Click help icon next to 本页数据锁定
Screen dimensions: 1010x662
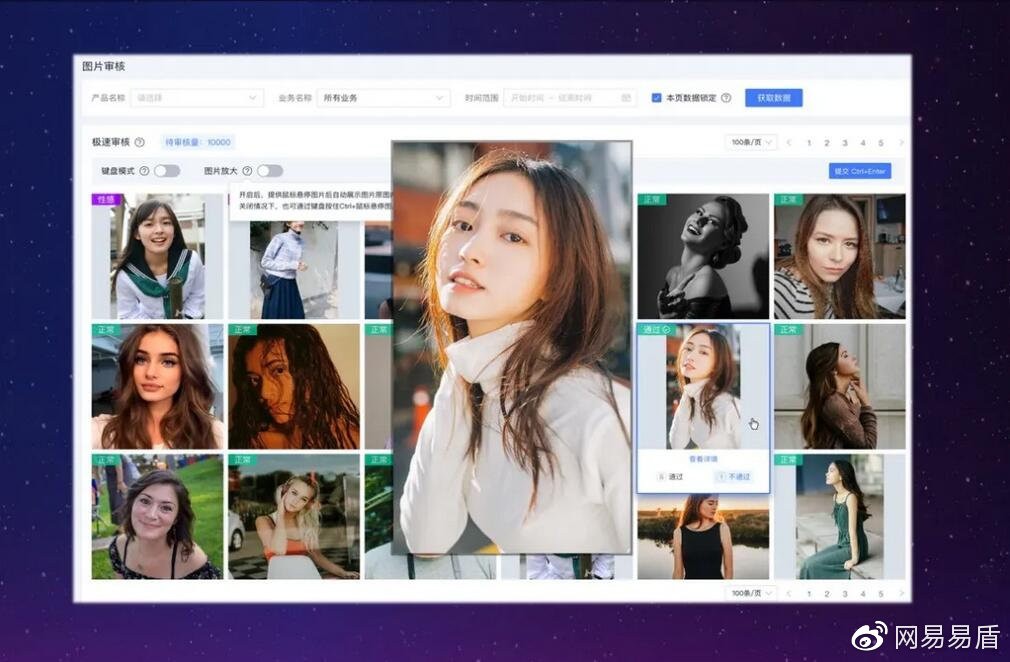(x=726, y=98)
